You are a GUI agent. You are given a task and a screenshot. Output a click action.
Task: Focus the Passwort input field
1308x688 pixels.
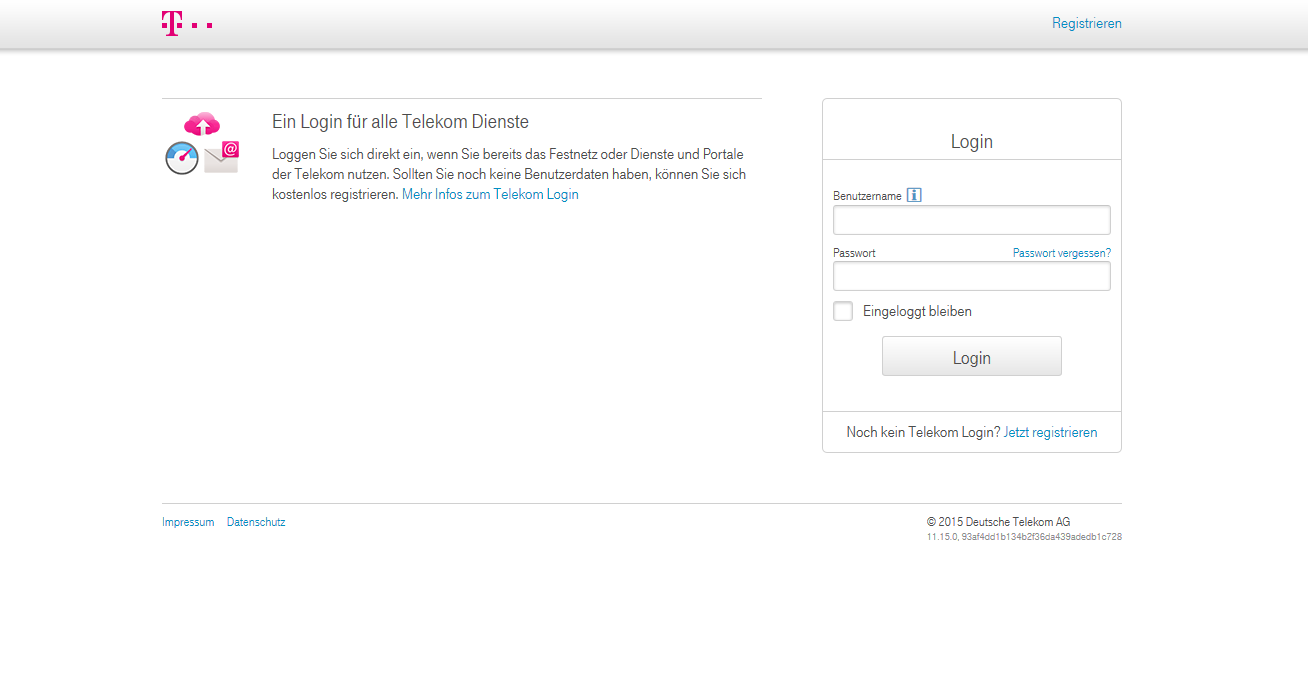point(972,276)
